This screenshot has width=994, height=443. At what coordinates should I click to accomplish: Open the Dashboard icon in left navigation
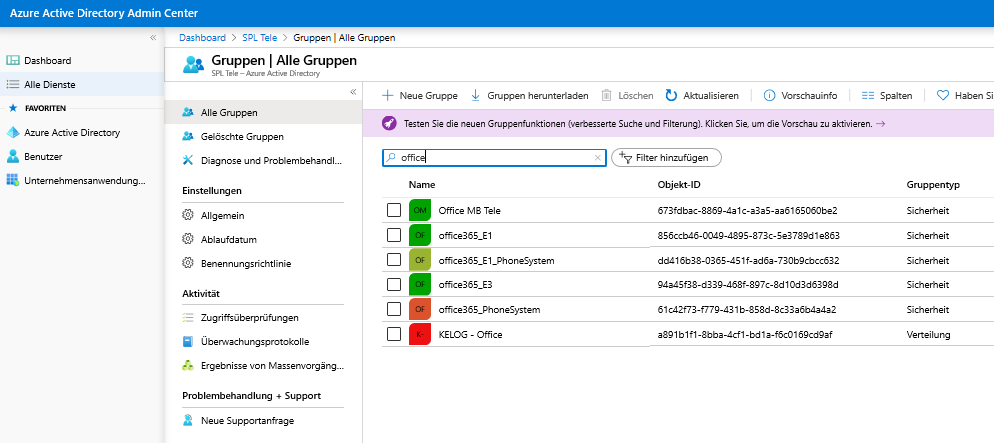click(13, 61)
